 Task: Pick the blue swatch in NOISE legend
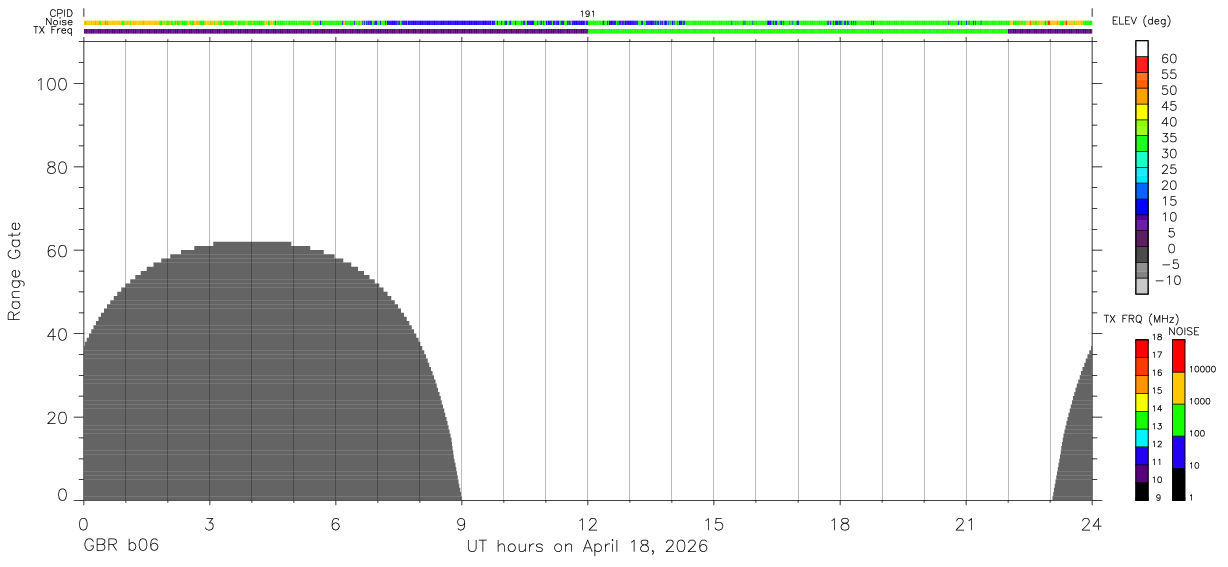(1178, 452)
